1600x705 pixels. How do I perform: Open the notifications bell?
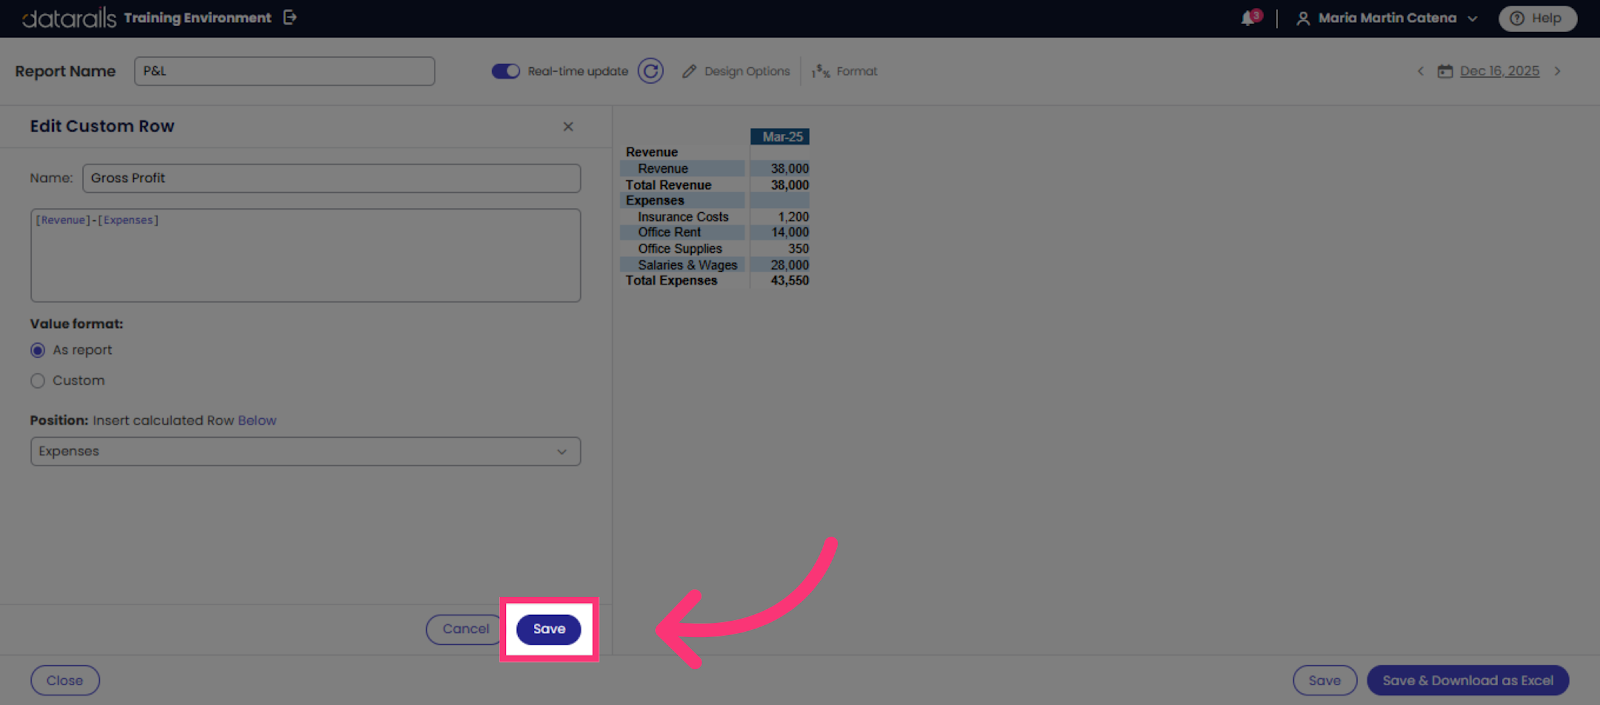(1250, 18)
